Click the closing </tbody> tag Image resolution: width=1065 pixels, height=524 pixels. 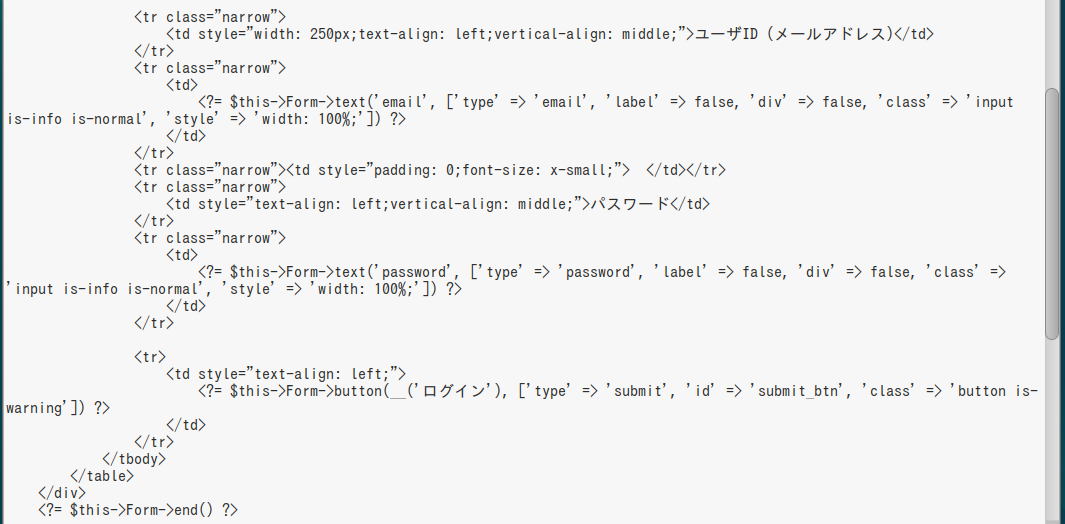click(134, 459)
